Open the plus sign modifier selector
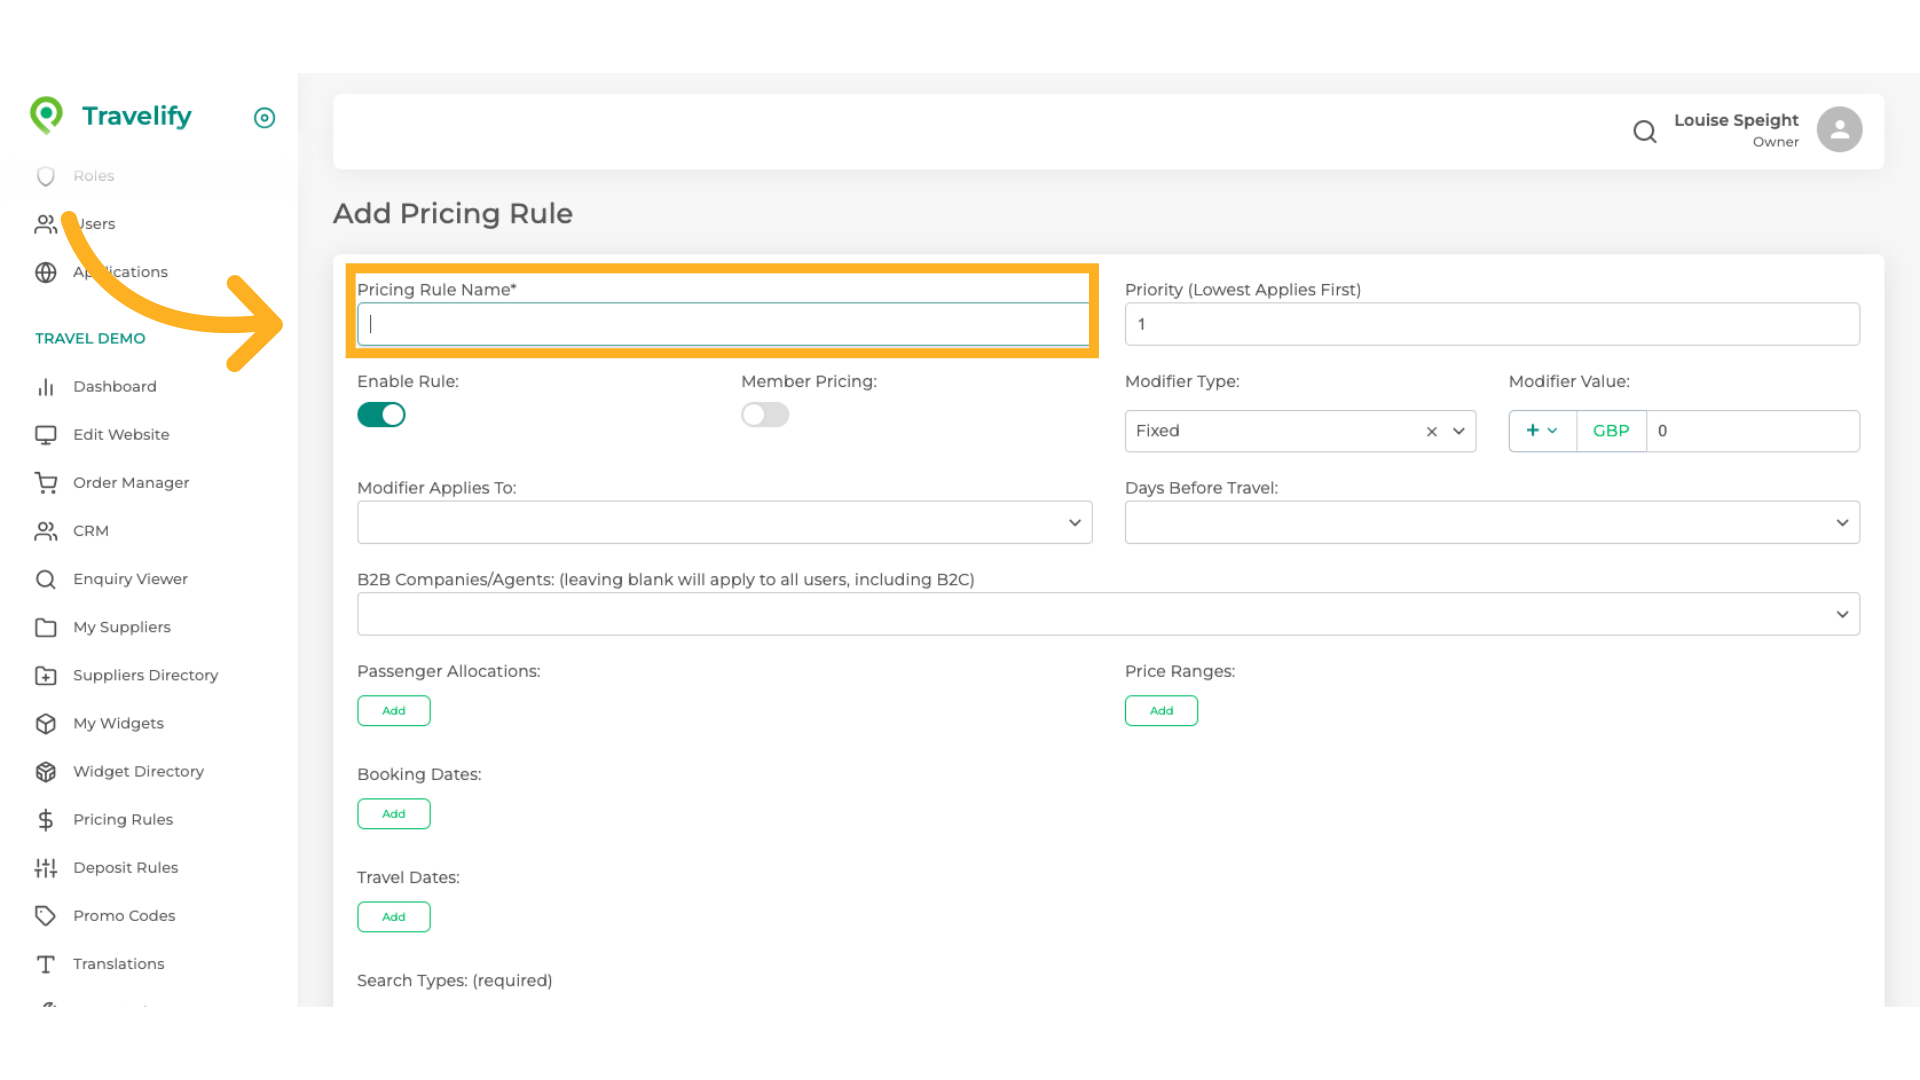Image resolution: width=1920 pixels, height=1080 pixels. (1541, 431)
